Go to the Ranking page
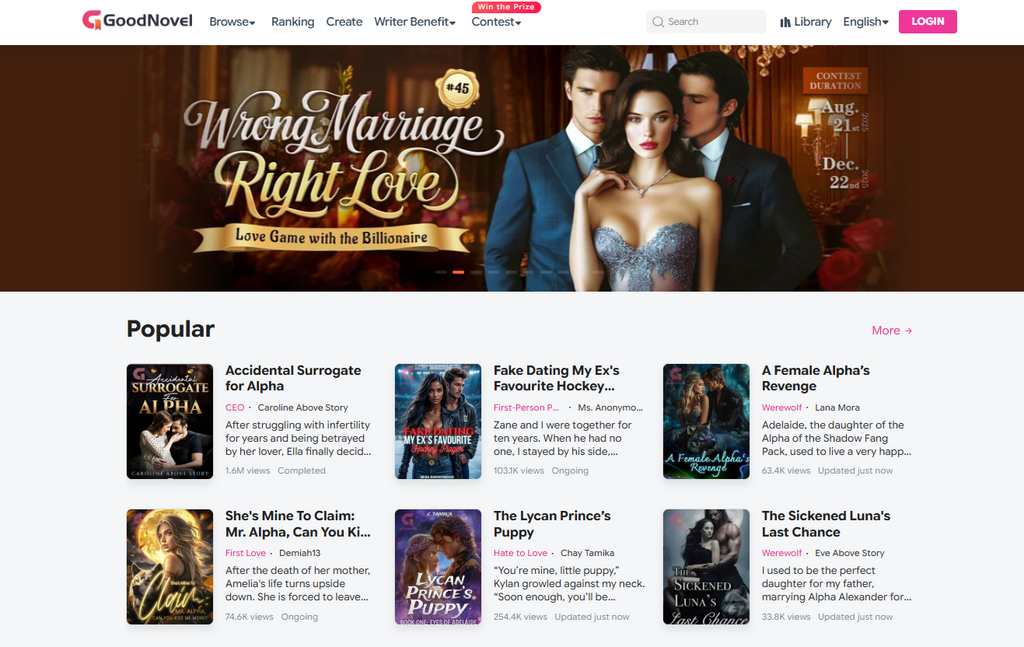Screen dimensions: 1024x647 293,22
